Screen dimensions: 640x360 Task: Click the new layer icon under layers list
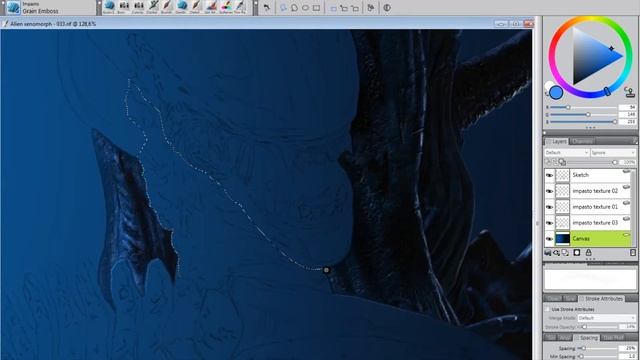pos(565,253)
